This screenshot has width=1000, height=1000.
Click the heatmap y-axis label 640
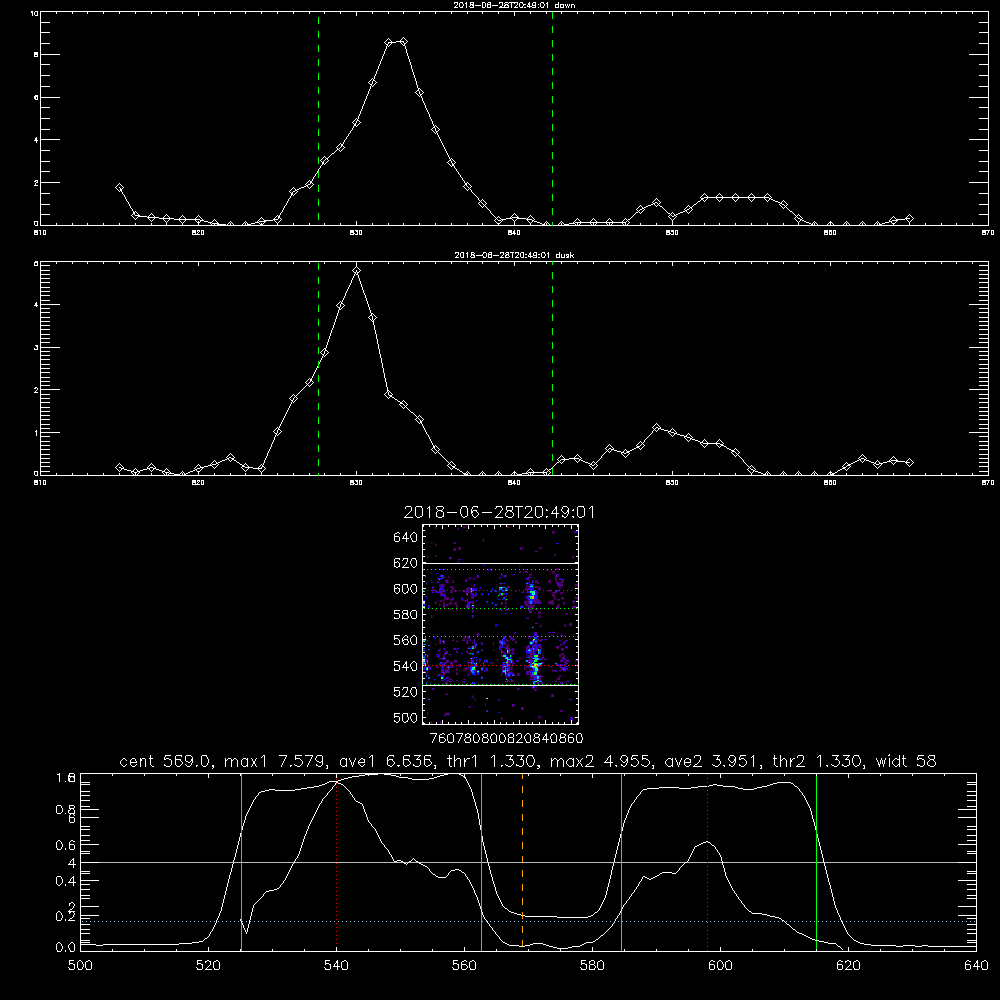(405, 538)
